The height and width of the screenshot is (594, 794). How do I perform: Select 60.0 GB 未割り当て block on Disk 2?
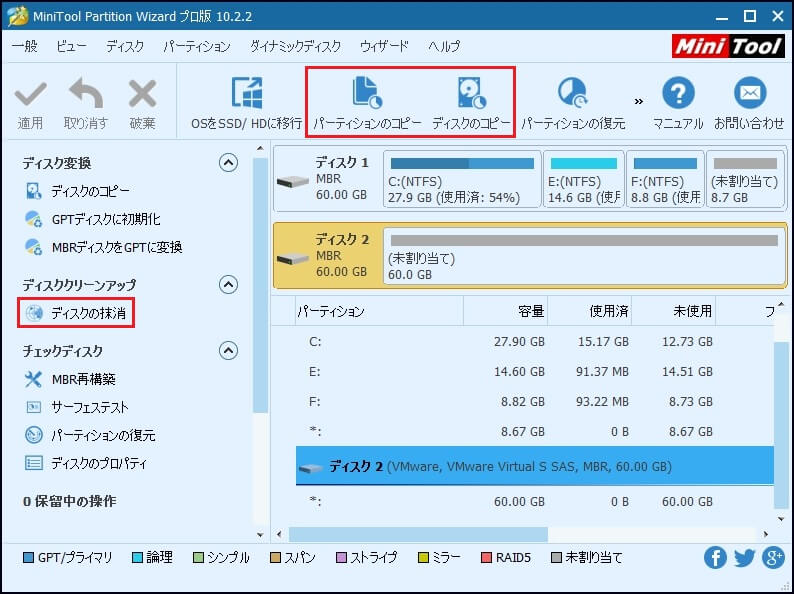584,256
